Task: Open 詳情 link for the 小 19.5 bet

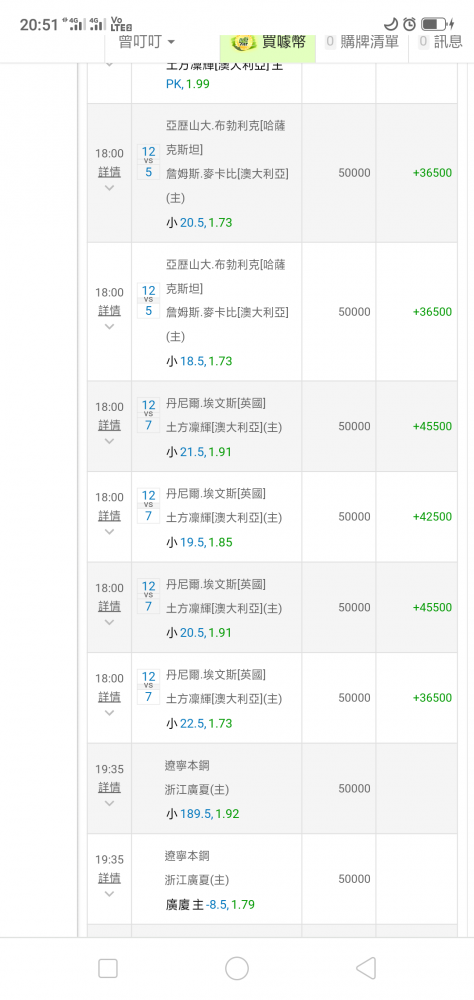Action: [x=109, y=515]
